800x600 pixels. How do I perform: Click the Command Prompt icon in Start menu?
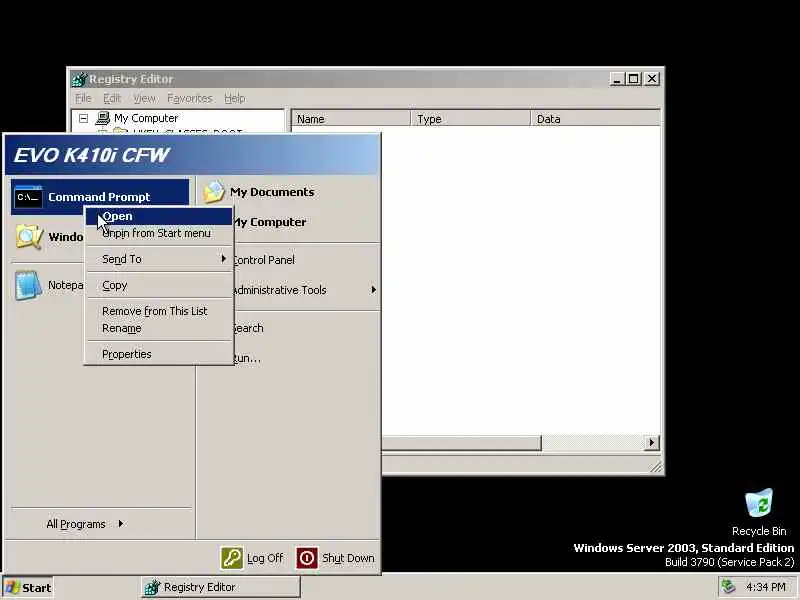[x=28, y=197]
